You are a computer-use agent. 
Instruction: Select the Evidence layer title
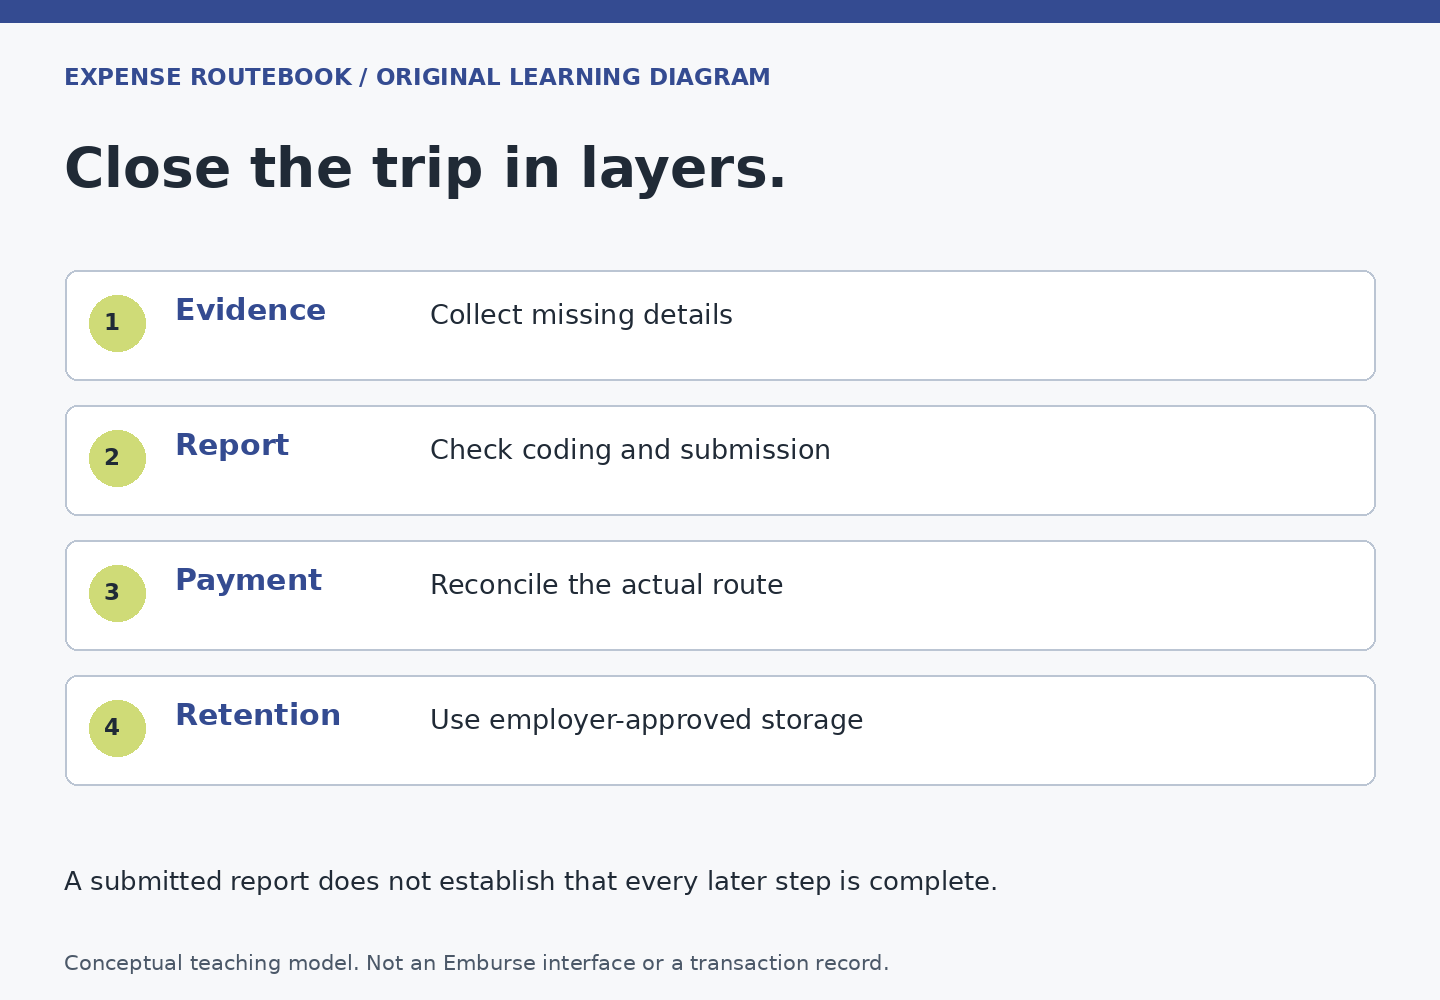tap(250, 310)
